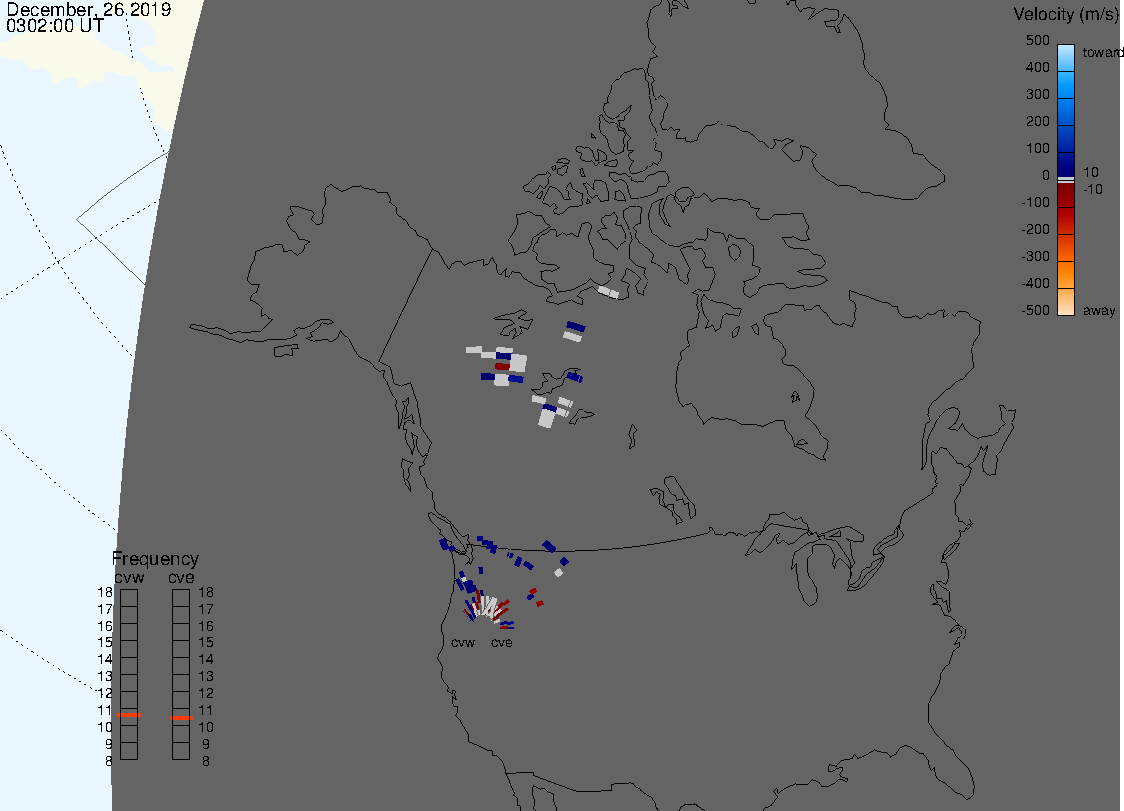Click 18 on the cve frequency scale
The height and width of the screenshot is (811, 1124).
(x=206, y=592)
